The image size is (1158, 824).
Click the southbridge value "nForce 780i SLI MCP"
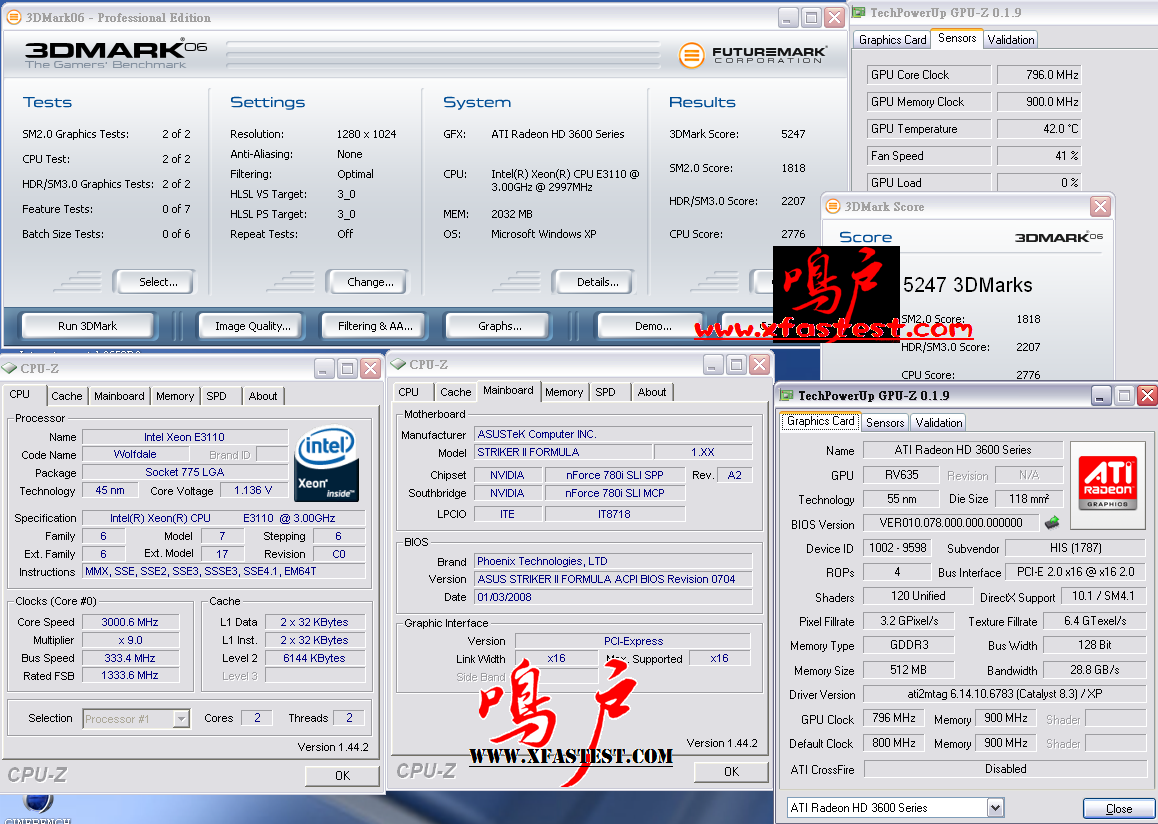pos(614,493)
